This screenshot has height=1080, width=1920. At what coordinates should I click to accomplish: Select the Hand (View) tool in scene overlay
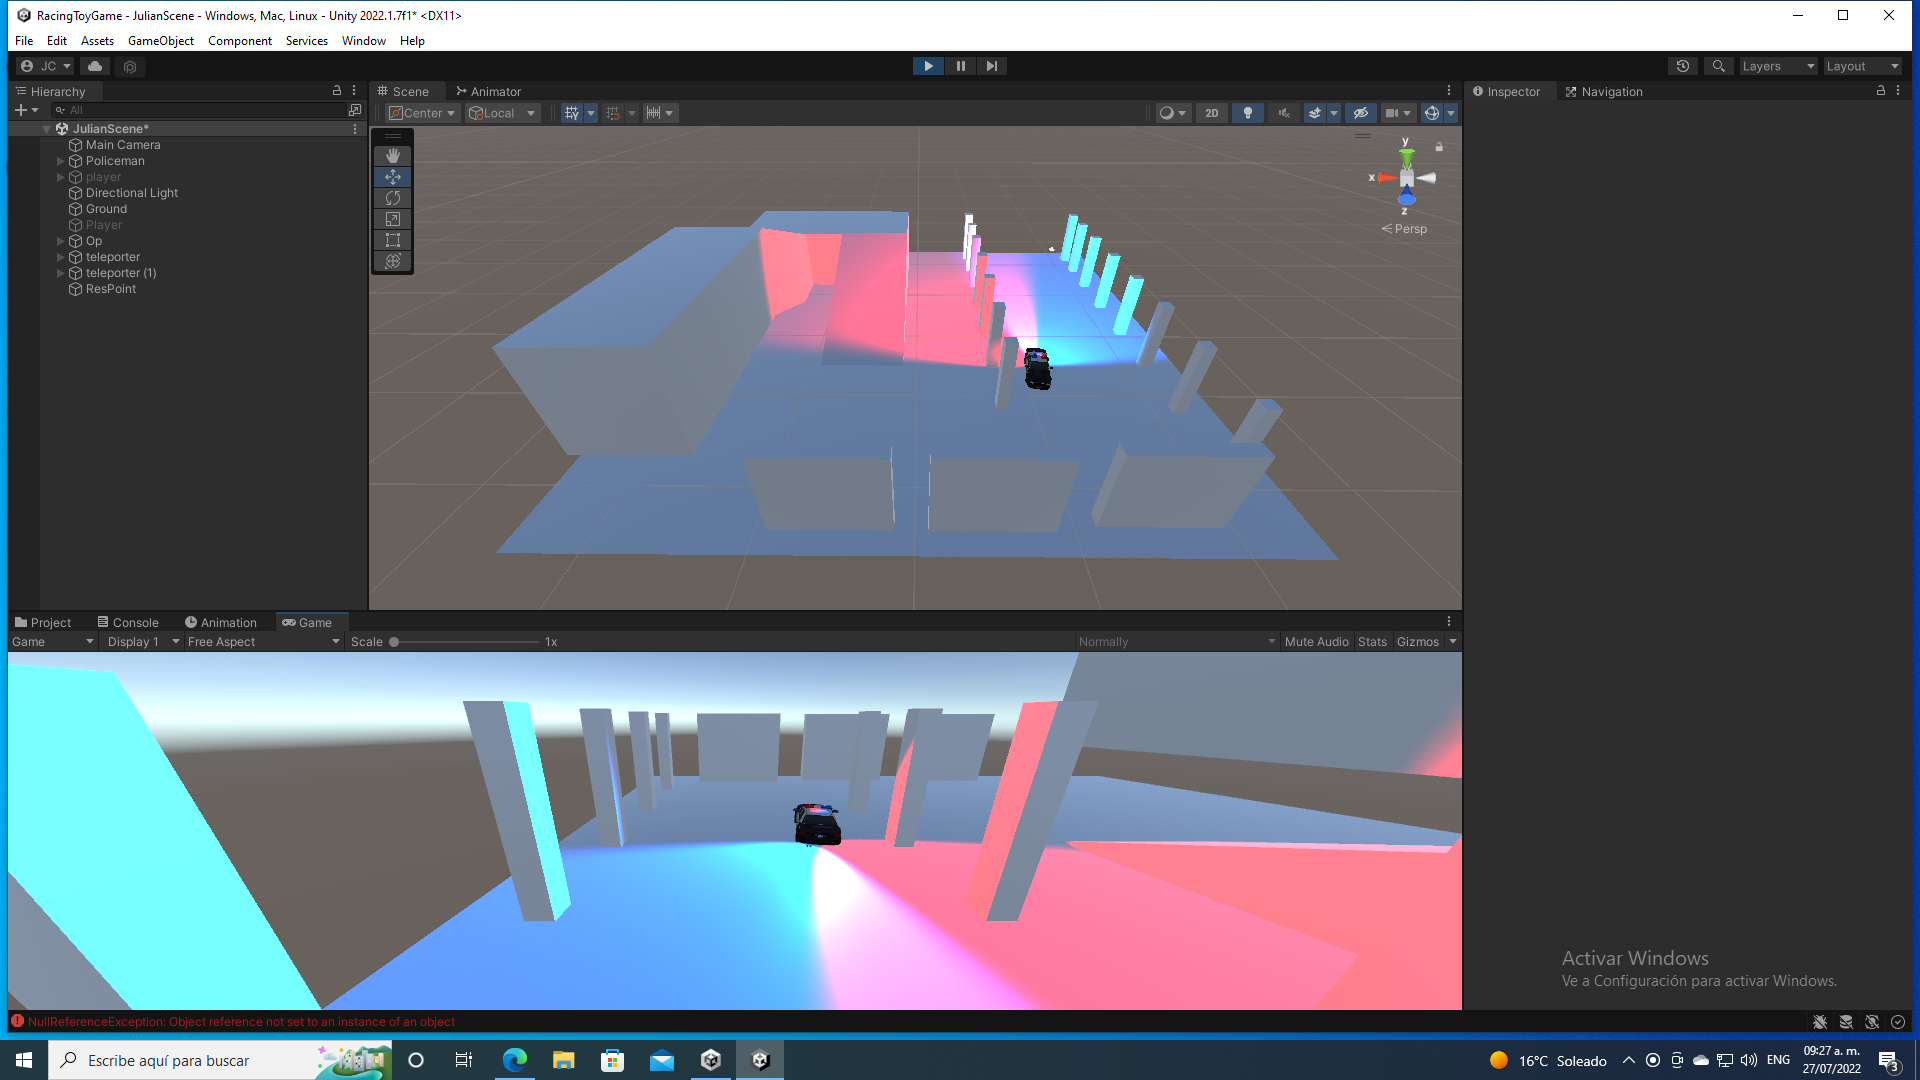[x=393, y=156]
